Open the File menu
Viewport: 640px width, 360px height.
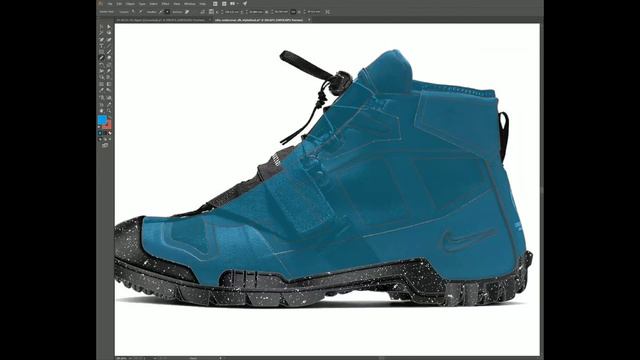[110, 4]
